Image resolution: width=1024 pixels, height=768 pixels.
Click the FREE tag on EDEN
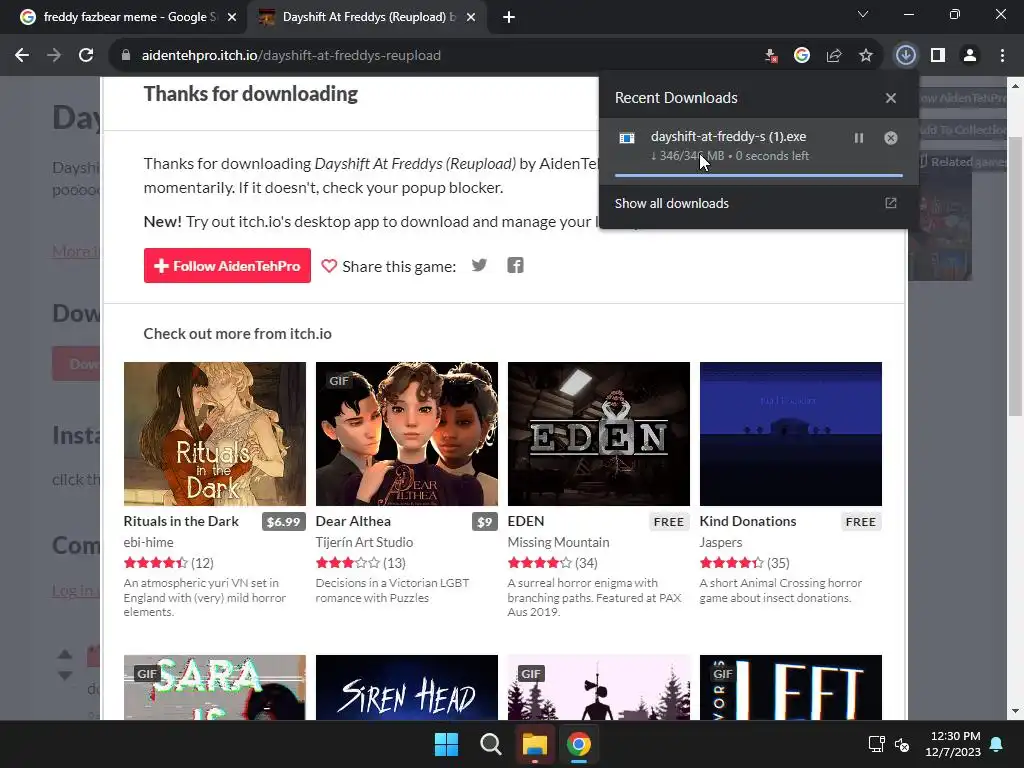[669, 522]
